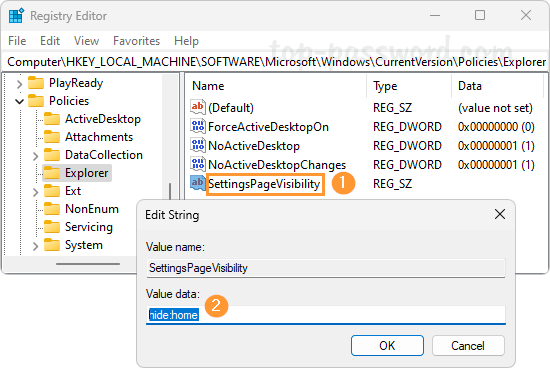Expand the DataCollection key
Image resolution: width=550 pixels, height=368 pixels.
(x=35, y=155)
